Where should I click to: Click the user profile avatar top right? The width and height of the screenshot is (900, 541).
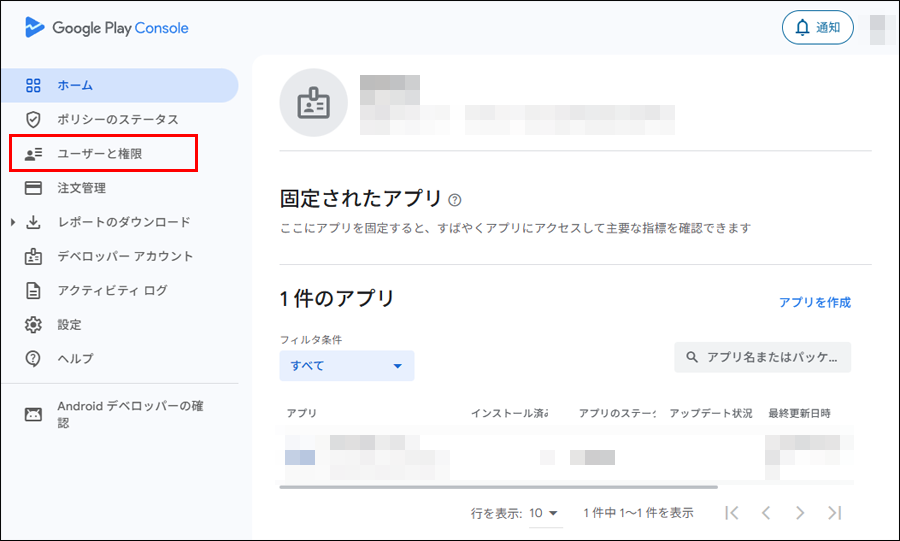click(x=884, y=30)
